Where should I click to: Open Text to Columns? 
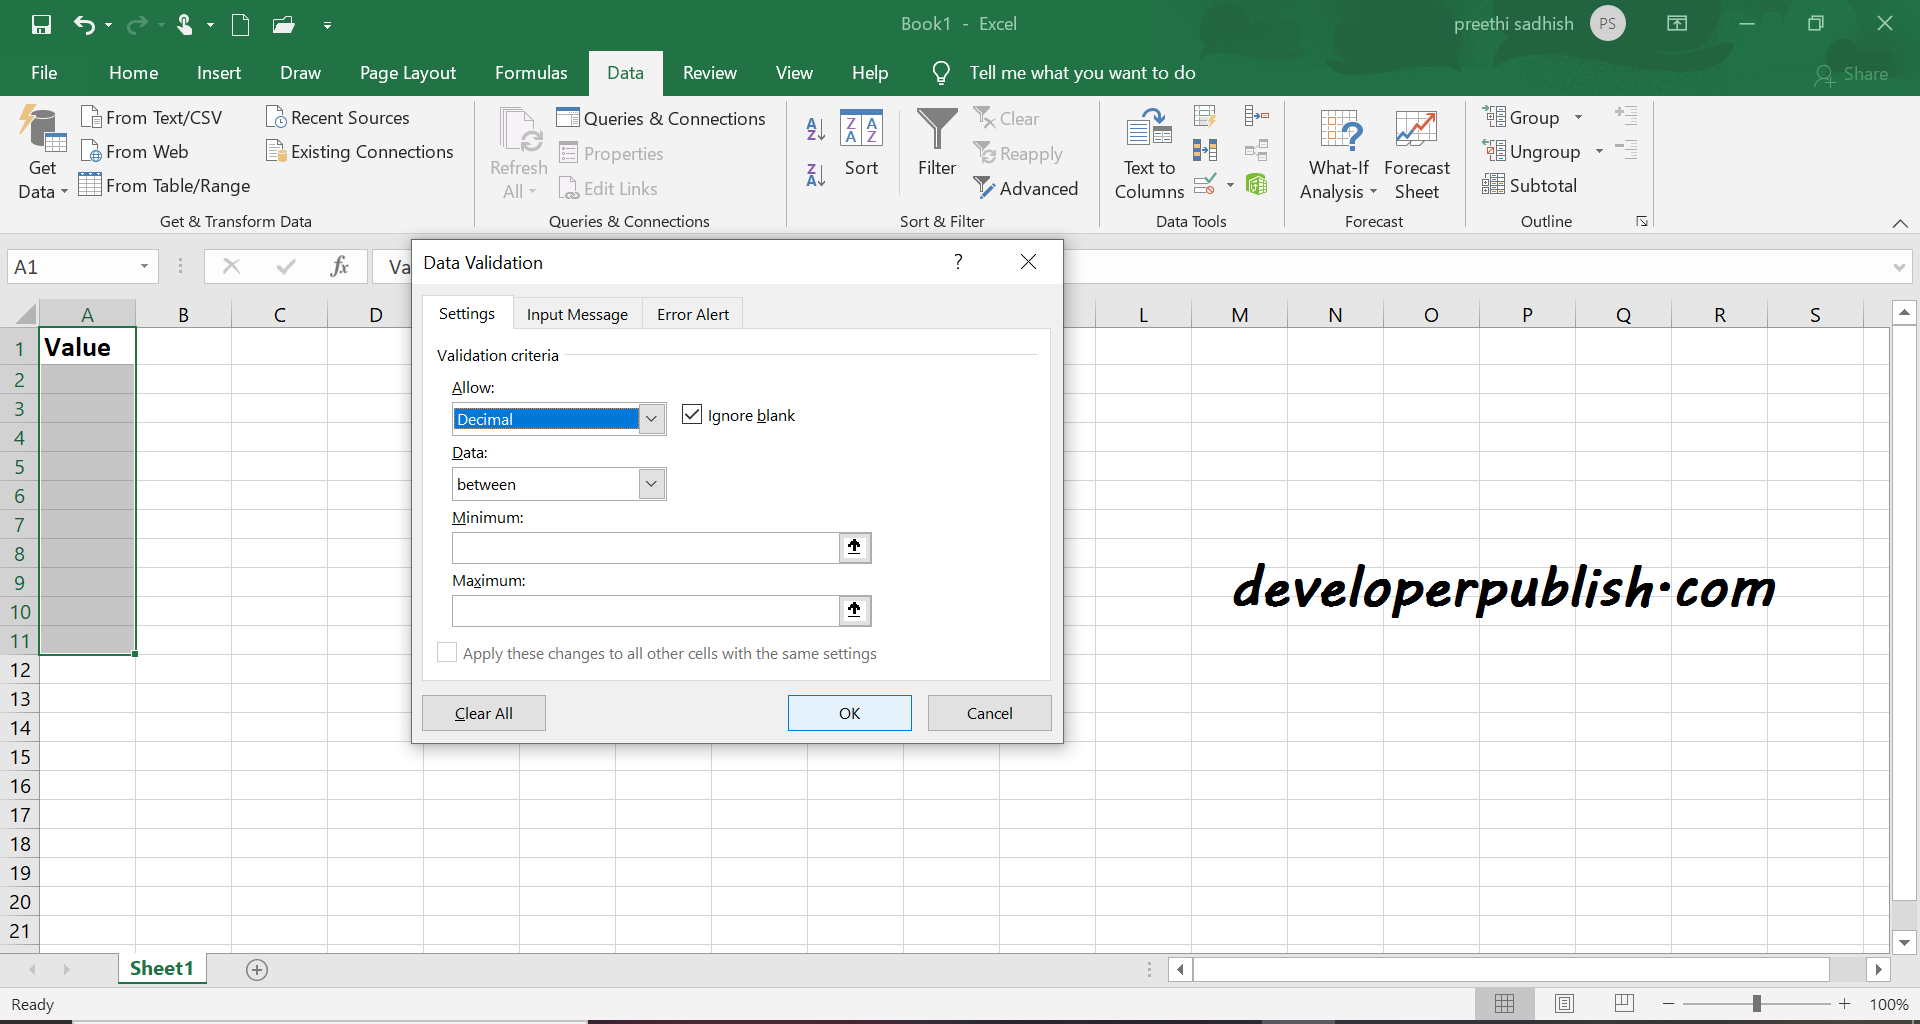[x=1148, y=152]
